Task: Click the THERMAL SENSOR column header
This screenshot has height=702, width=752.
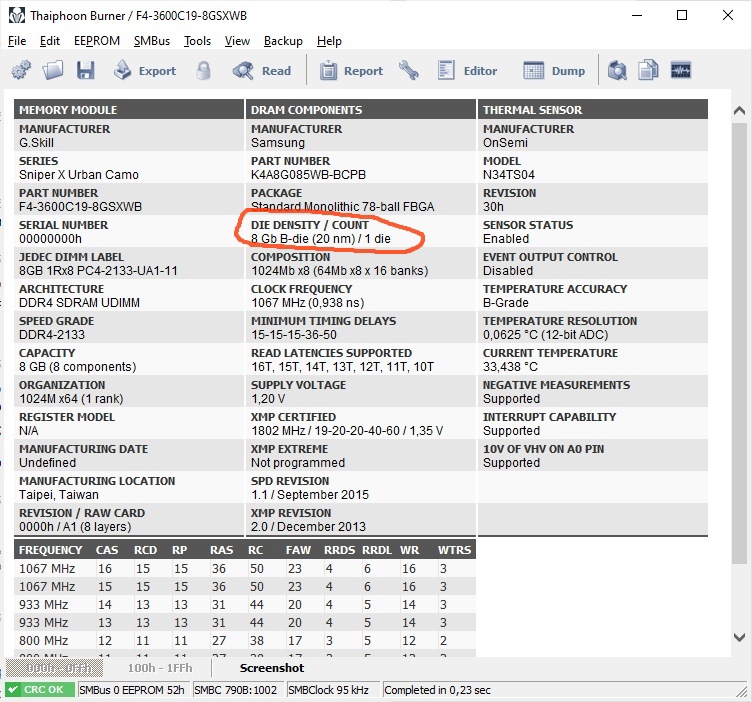Action: tap(593, 109)
